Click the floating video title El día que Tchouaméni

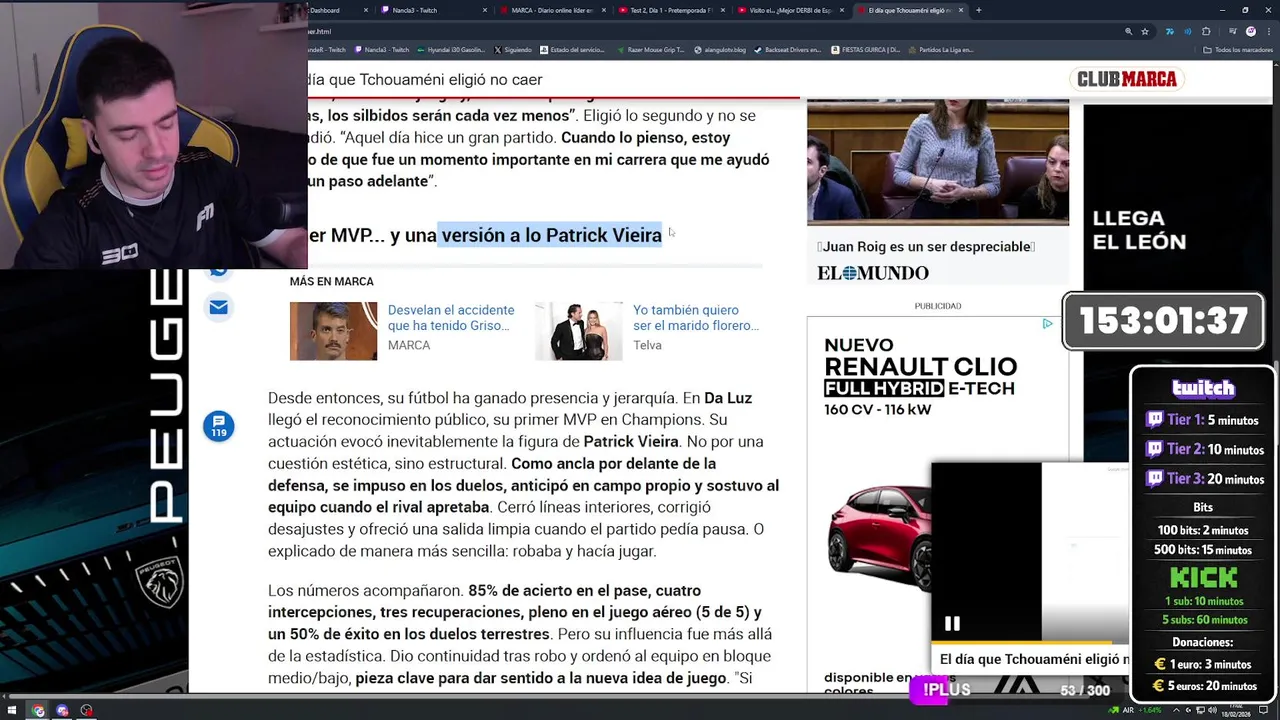[x=1034, y=659]
